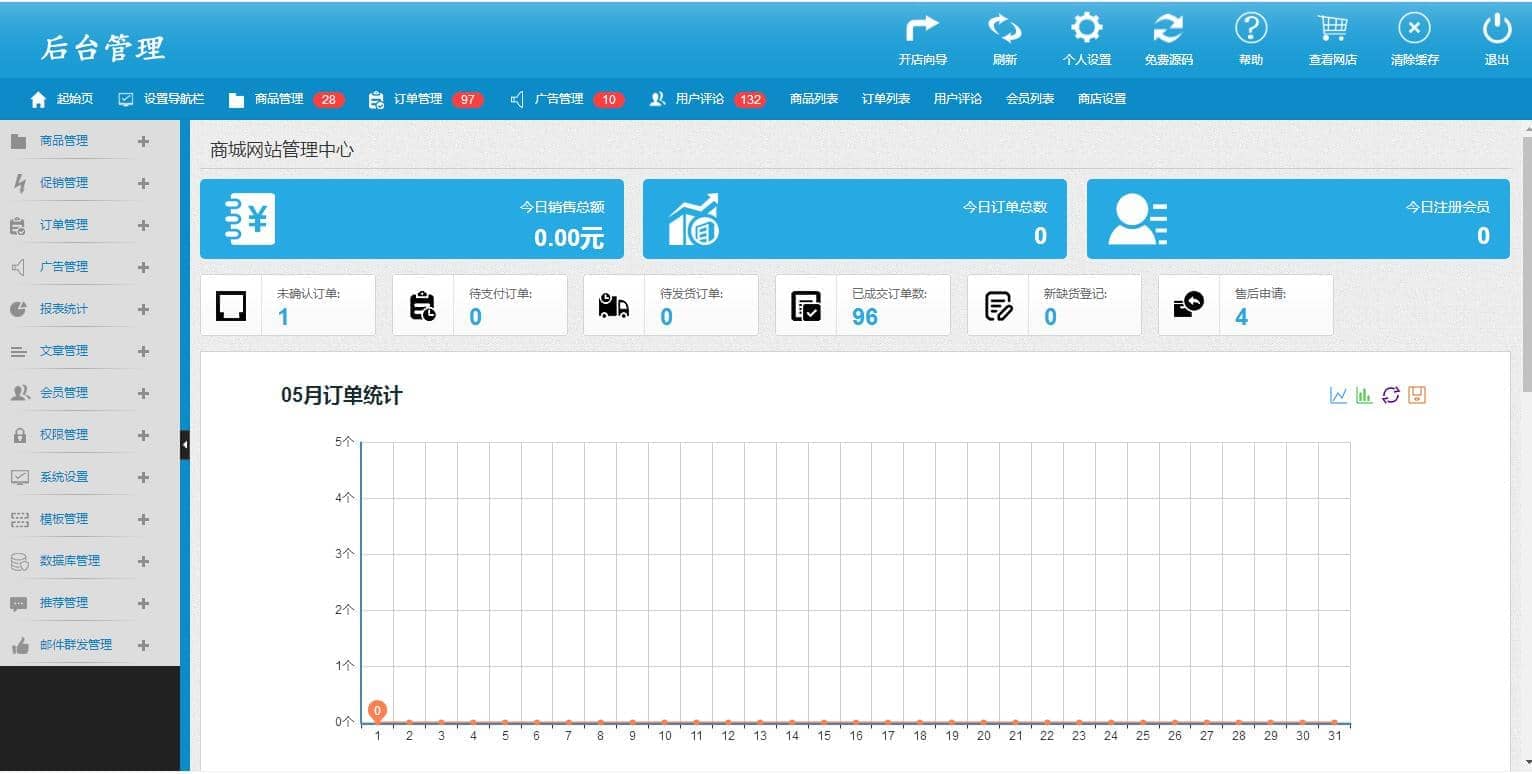Image resolution: width=1532 pixels, height=774 pixels.
Task: Expand the 系统设置 sidebar section
Action: [x=143, y=477]
